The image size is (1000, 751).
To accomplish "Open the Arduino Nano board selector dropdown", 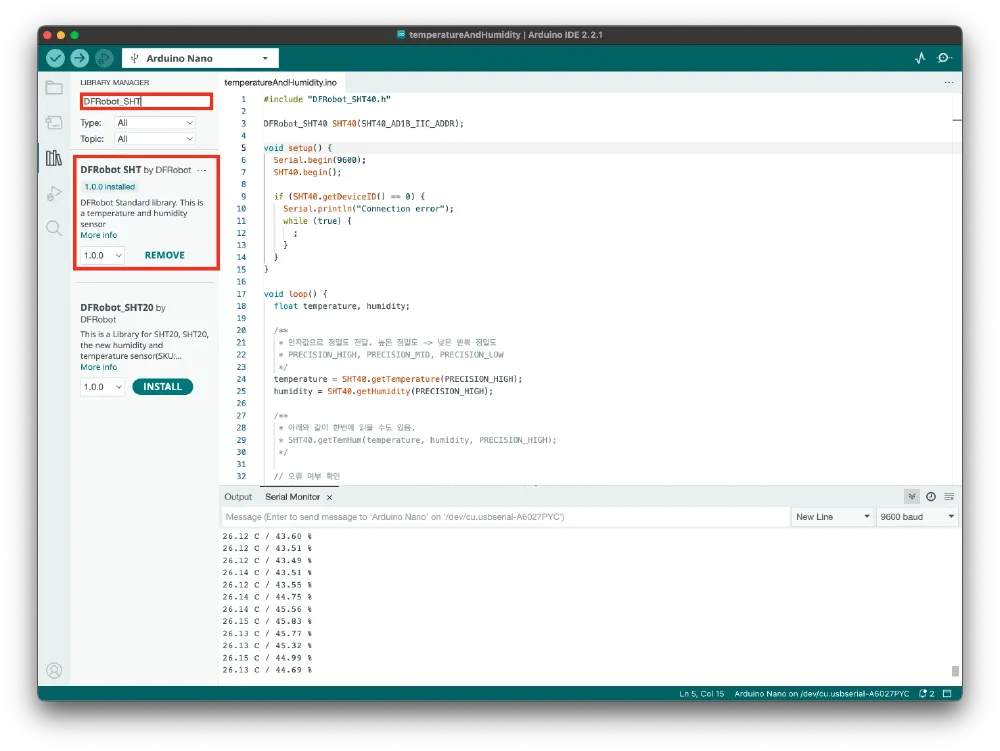I will pyautogui.click(x=200, y=58).
